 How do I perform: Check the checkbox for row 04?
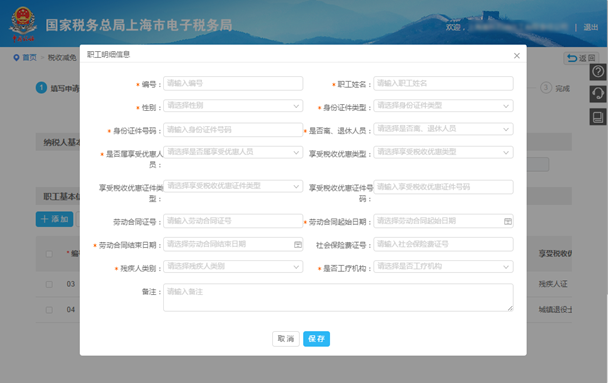49,310
